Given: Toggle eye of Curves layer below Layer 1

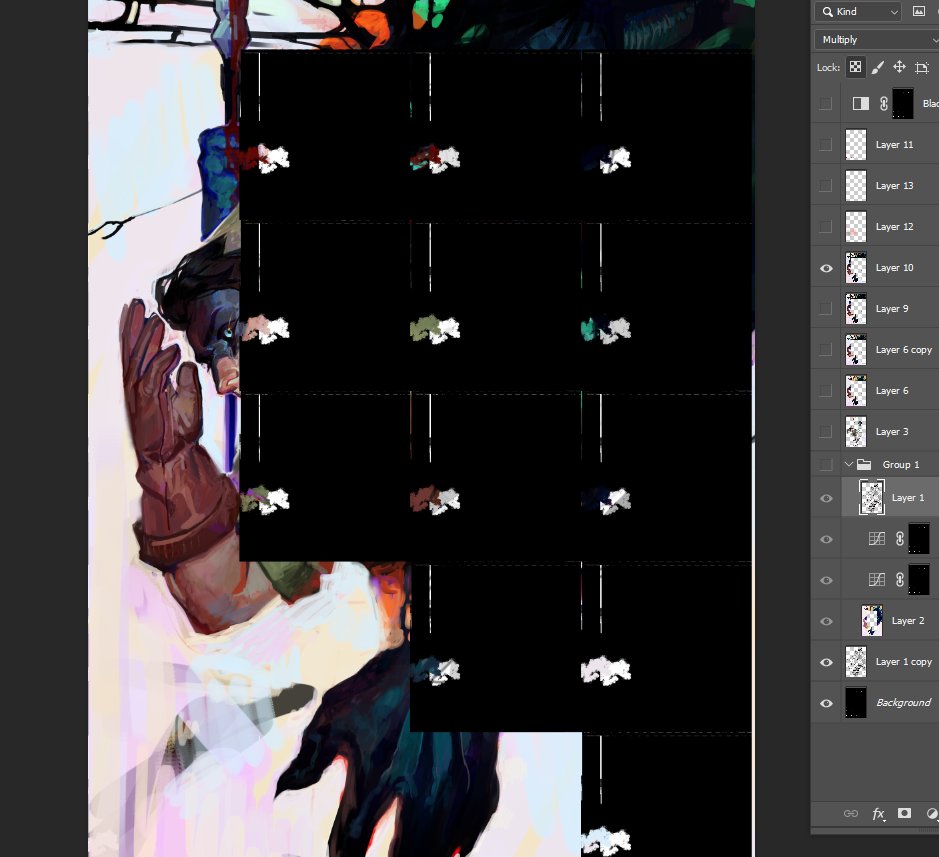Looking at the screenshot, I should [826, 538].
